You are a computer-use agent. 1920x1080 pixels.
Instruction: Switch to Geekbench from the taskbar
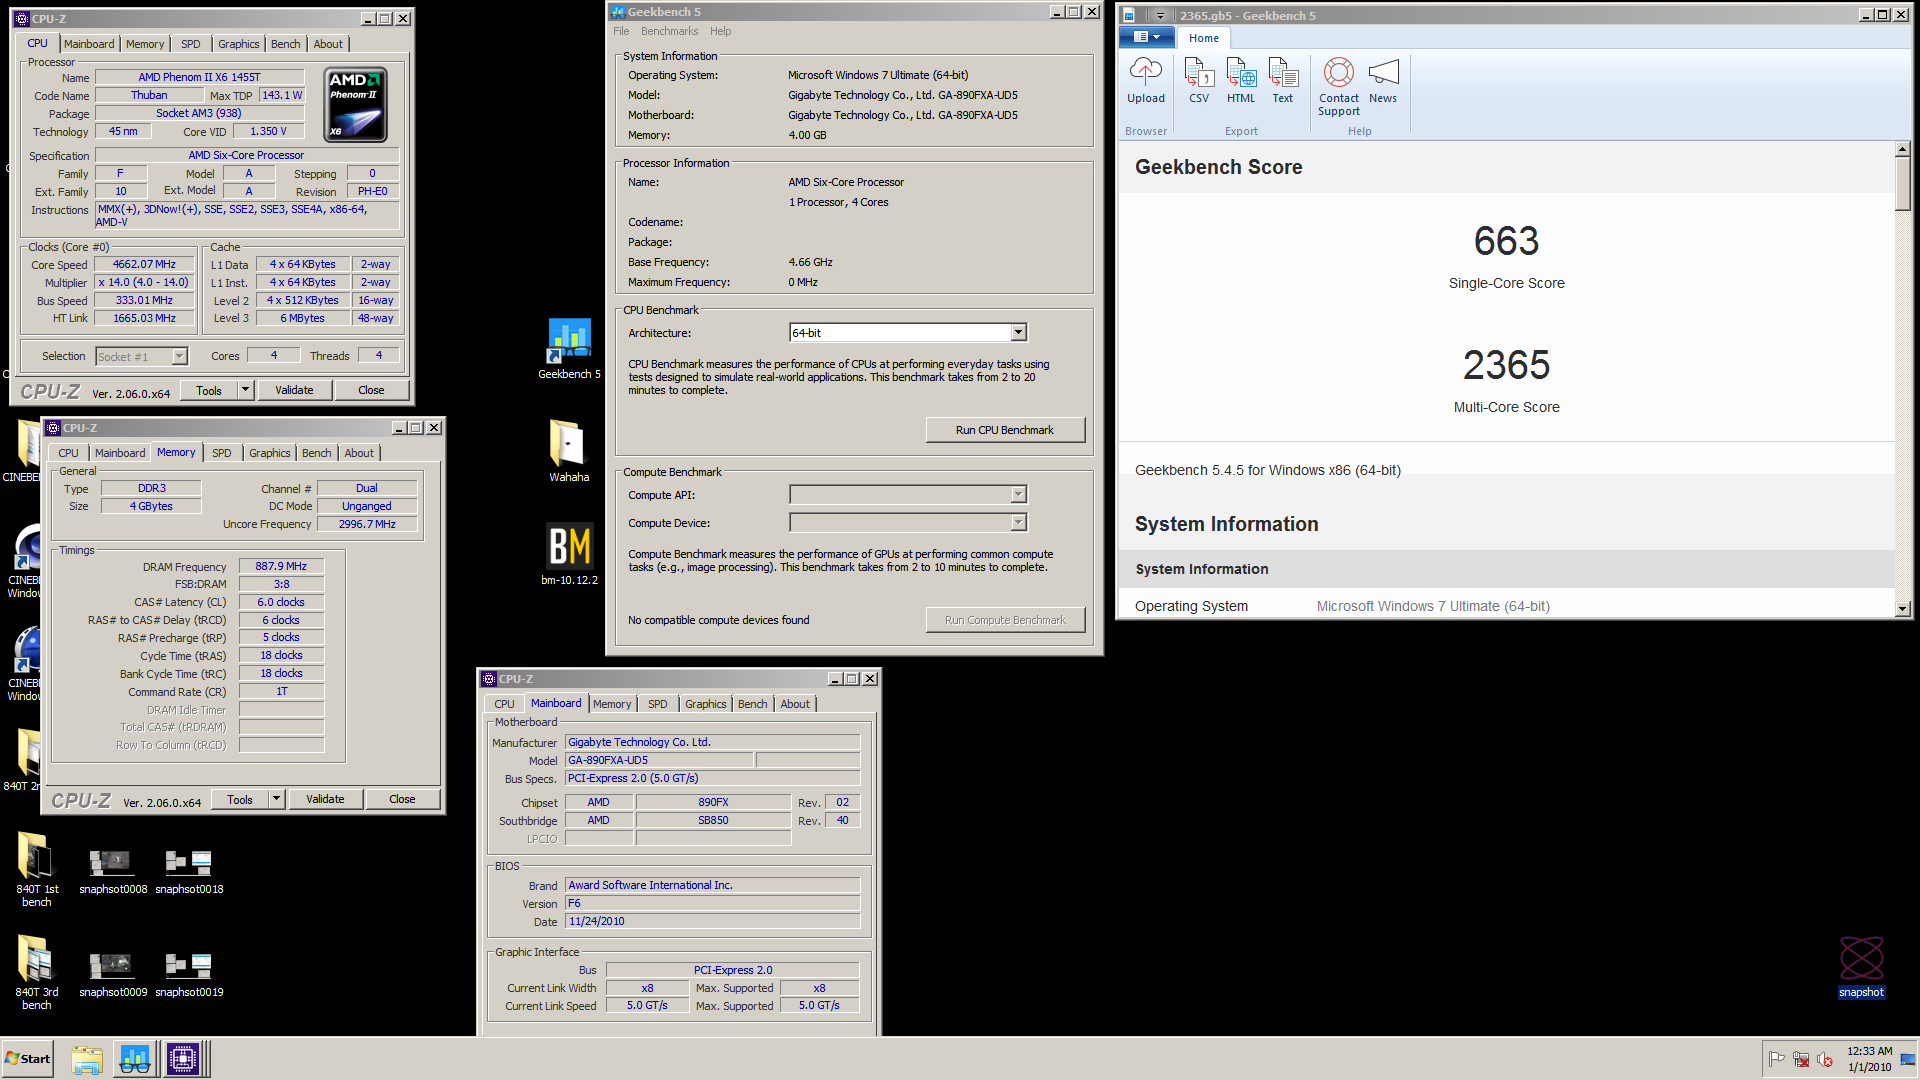[135, 1059]
